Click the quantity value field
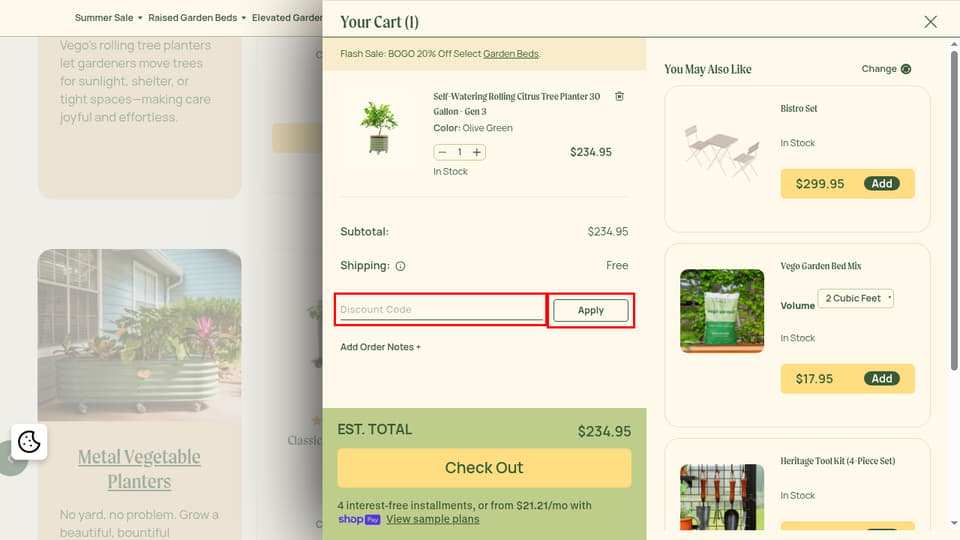The image size is (960, 540). click(x=459, y=152)
